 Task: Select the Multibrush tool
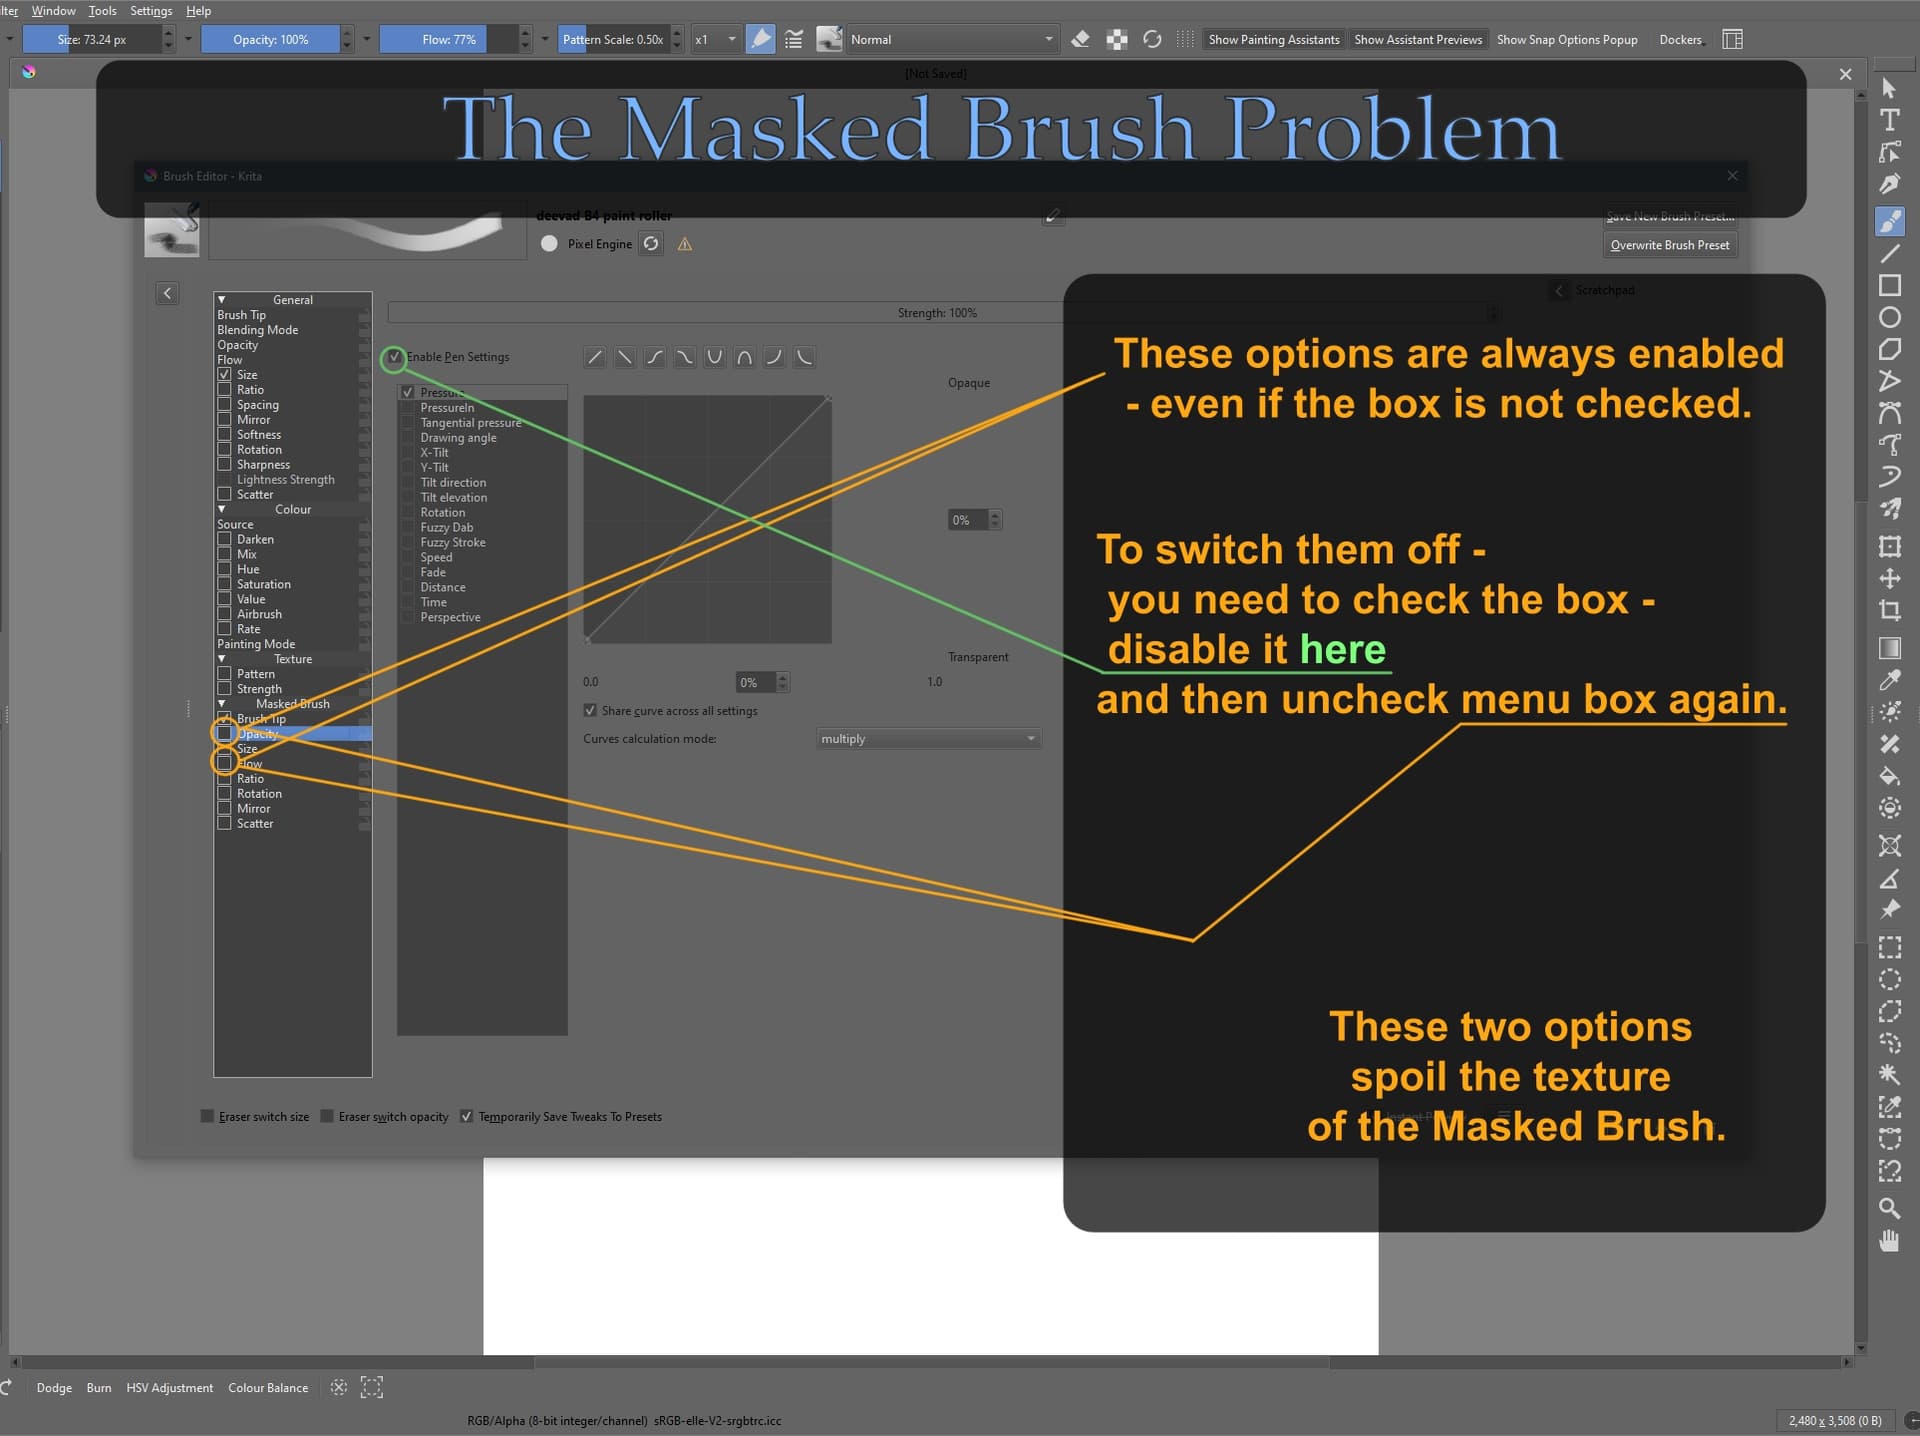pyautogui.click(x=1889, y=508)
